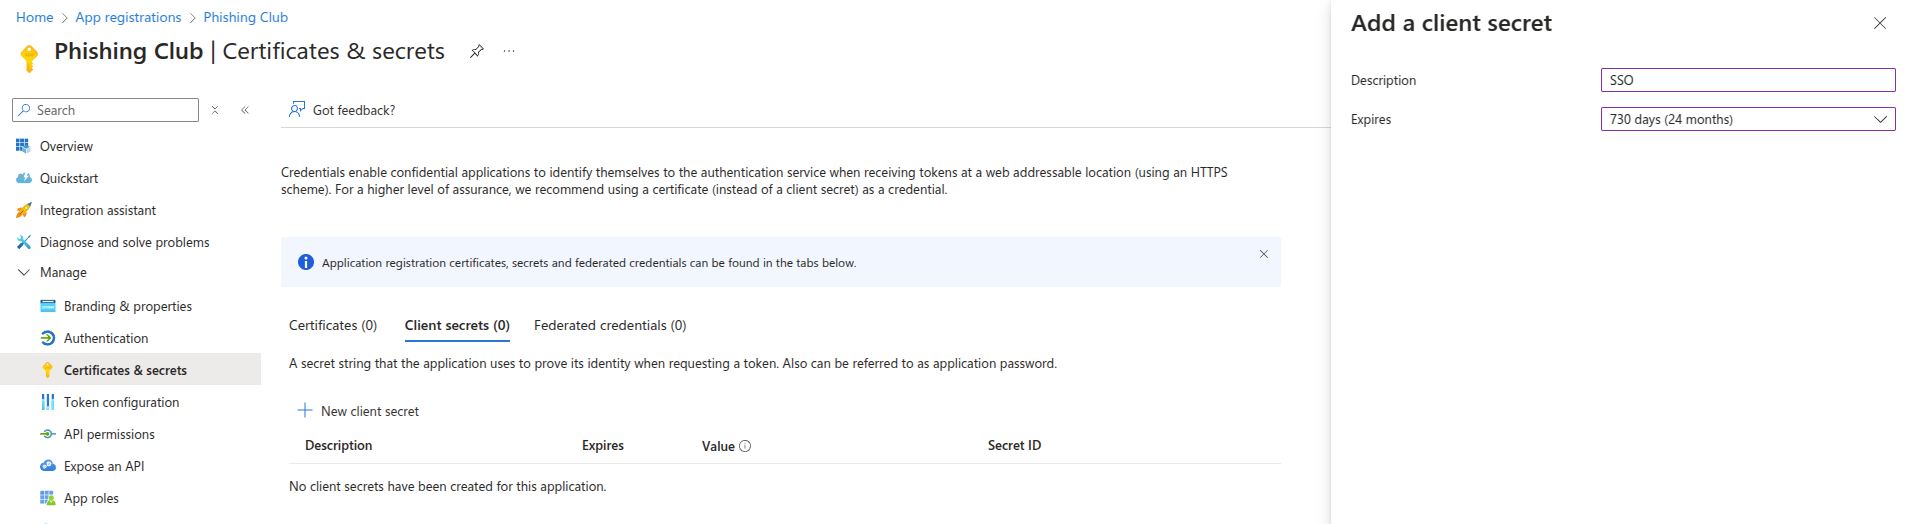Click the Quickstart cloud icon

(x=24, y=178)
